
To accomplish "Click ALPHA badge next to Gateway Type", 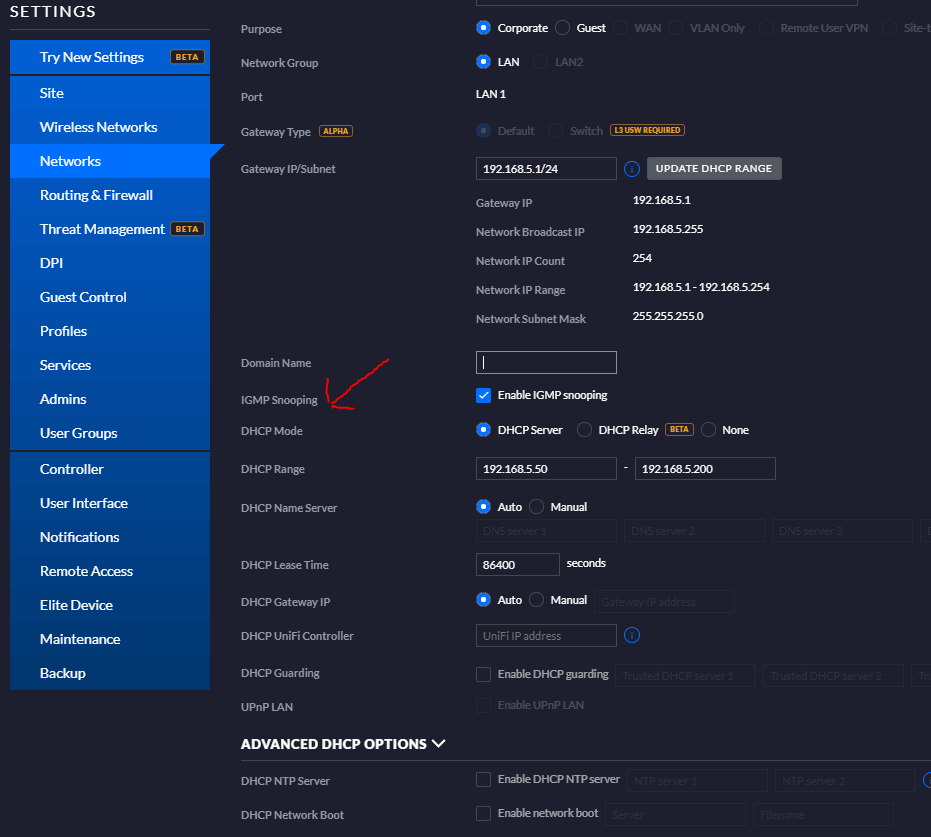I will point(336,132).
